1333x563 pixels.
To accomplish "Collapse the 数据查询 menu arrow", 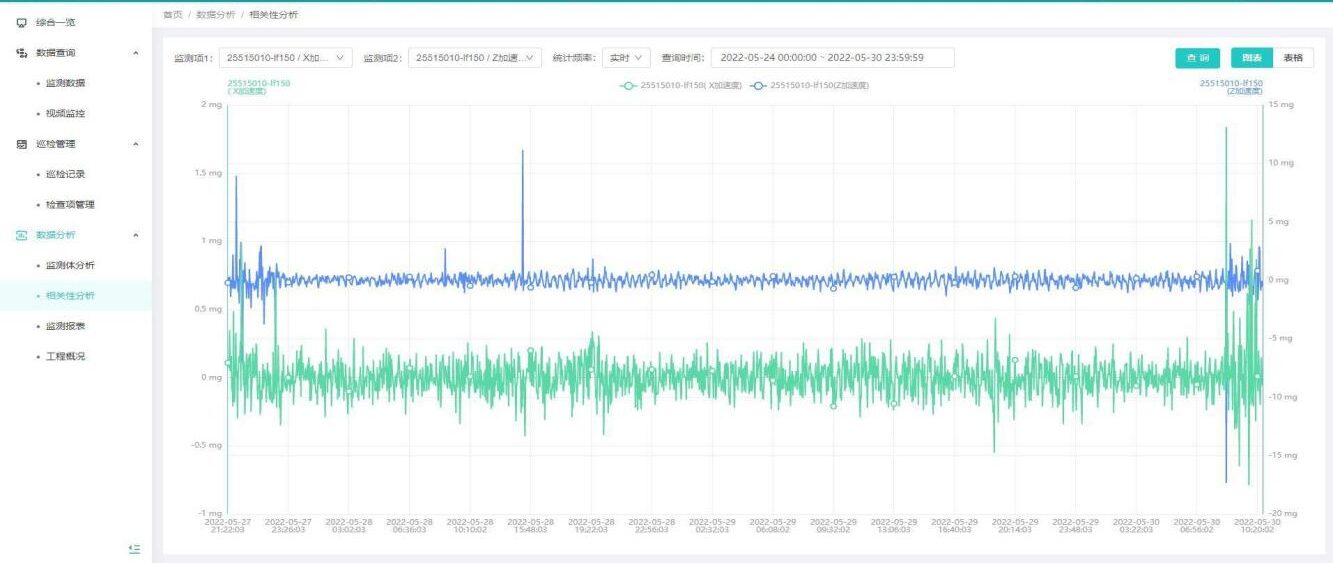I will click(136, 53).
